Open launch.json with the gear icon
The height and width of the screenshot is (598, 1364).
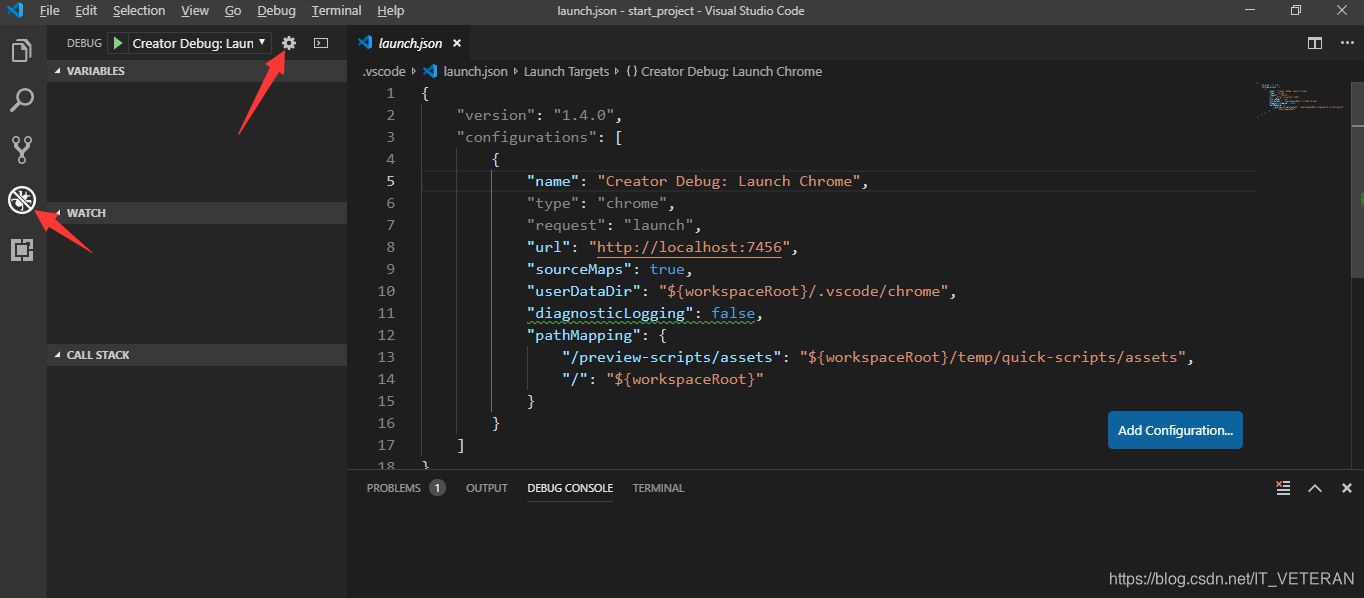(x=289, y=43)
